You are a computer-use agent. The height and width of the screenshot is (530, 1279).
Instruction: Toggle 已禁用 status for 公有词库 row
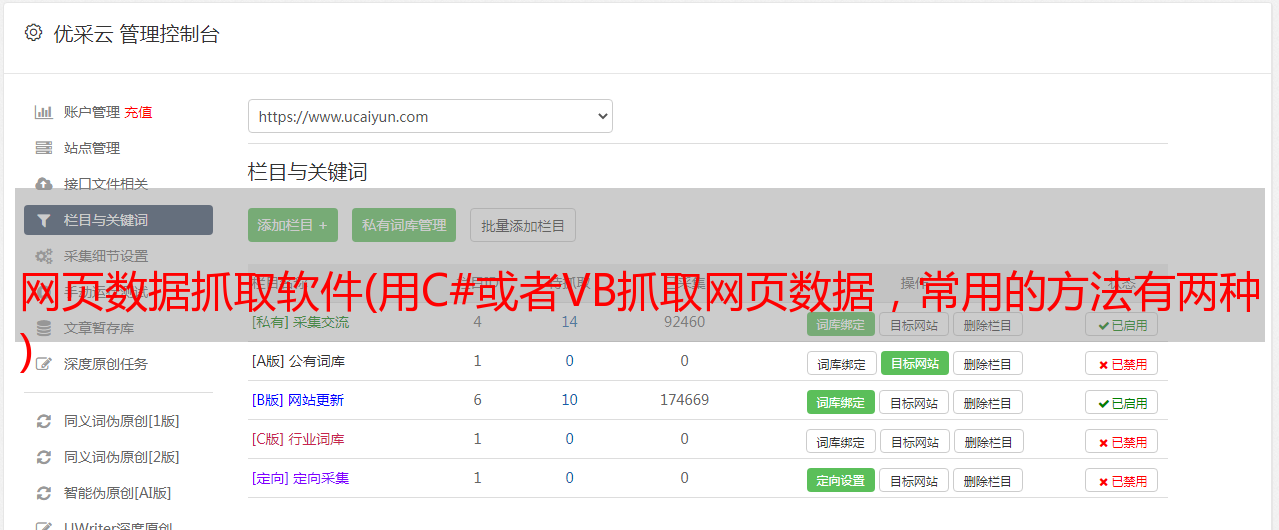tap(1121, 364)
